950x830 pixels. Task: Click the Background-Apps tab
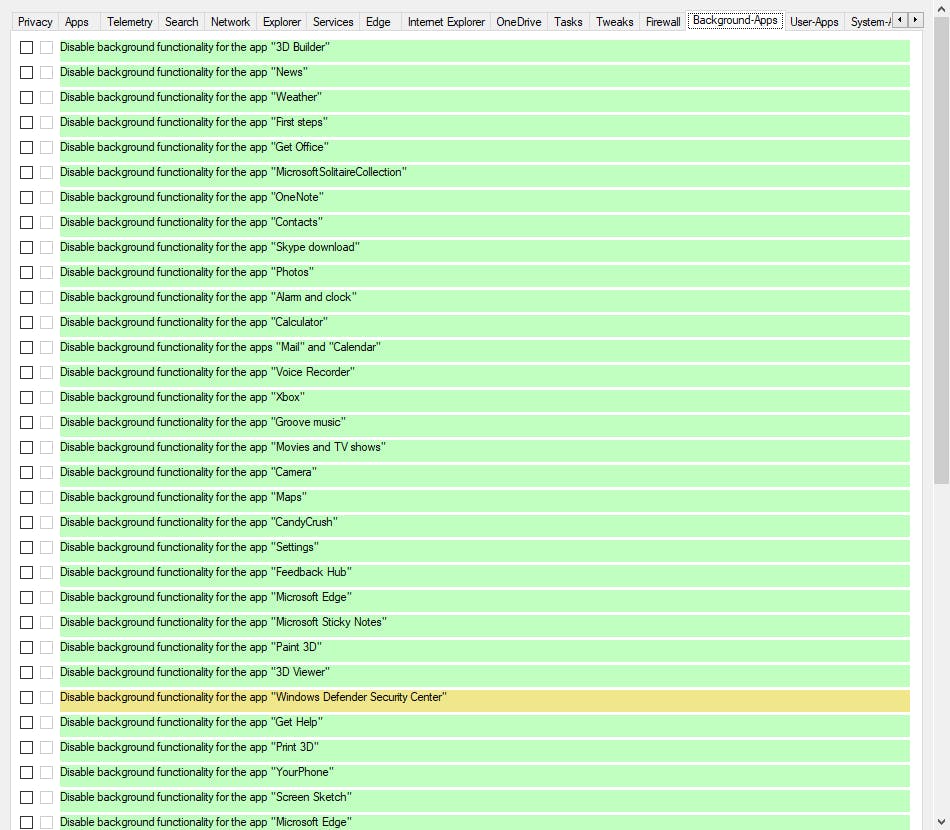click(x=735, y=21)
